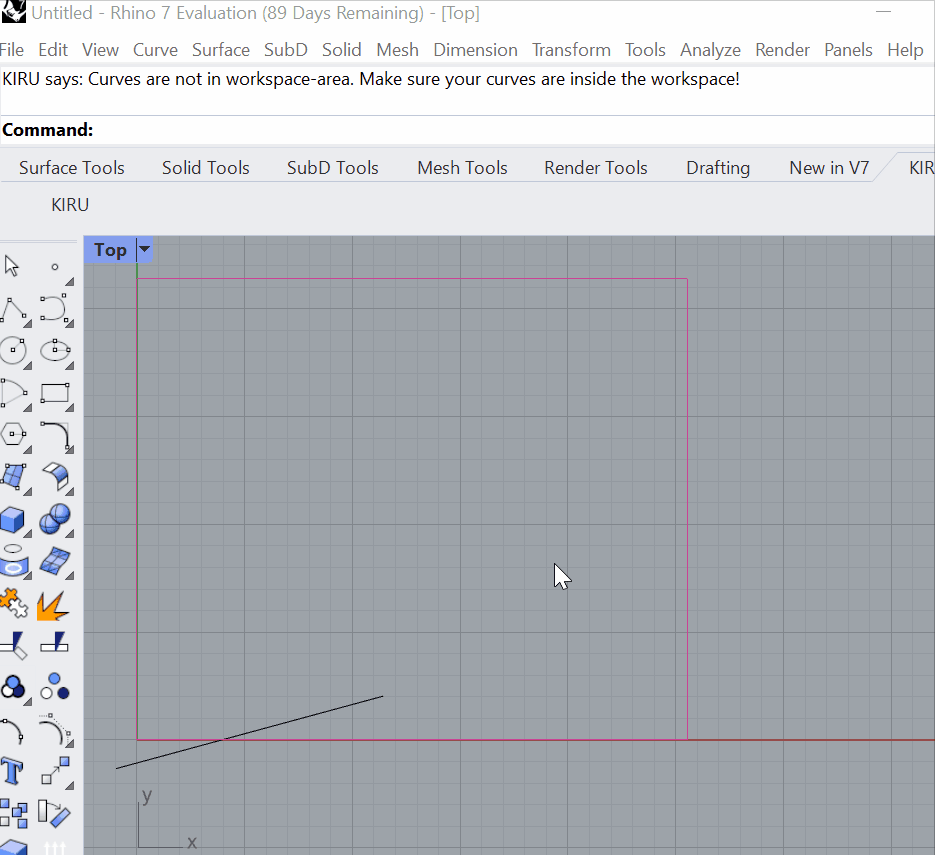The width and height of the screenshot is (935, 855).
Task: Open the Top viewport dropdown arrow
Action: 144,249
